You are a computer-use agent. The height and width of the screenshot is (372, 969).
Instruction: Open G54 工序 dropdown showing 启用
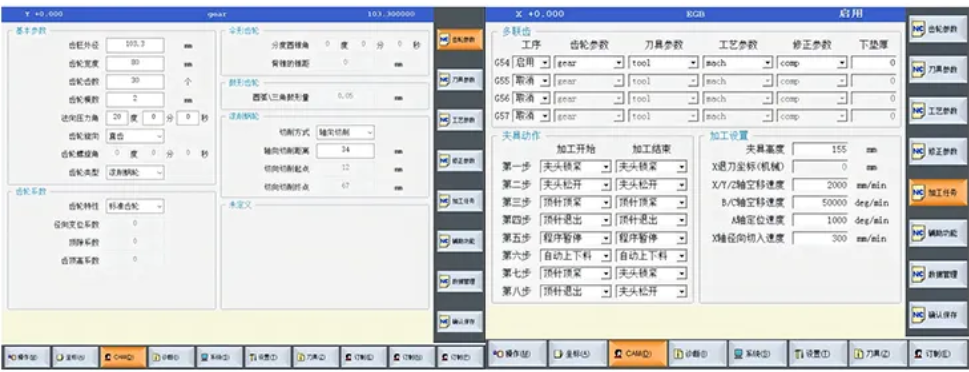pyautogui.click(x=531, y=63)
